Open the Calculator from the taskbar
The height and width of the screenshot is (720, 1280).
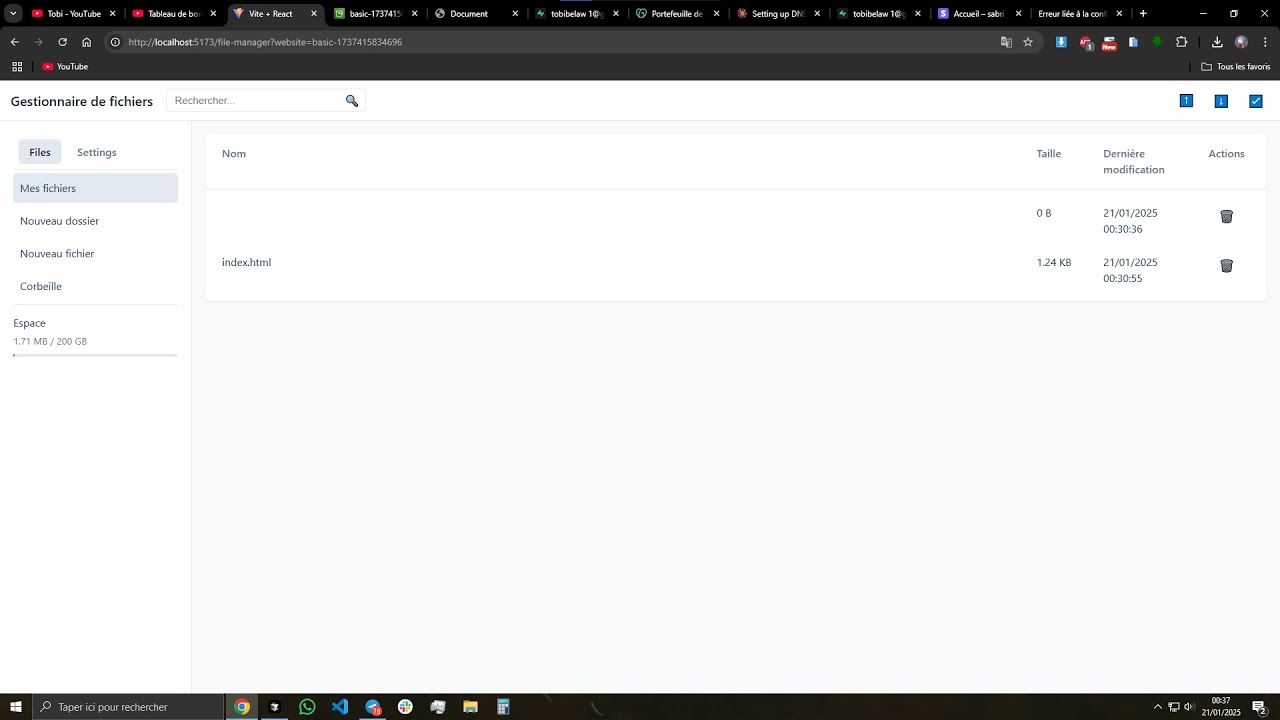coord(503,707)
